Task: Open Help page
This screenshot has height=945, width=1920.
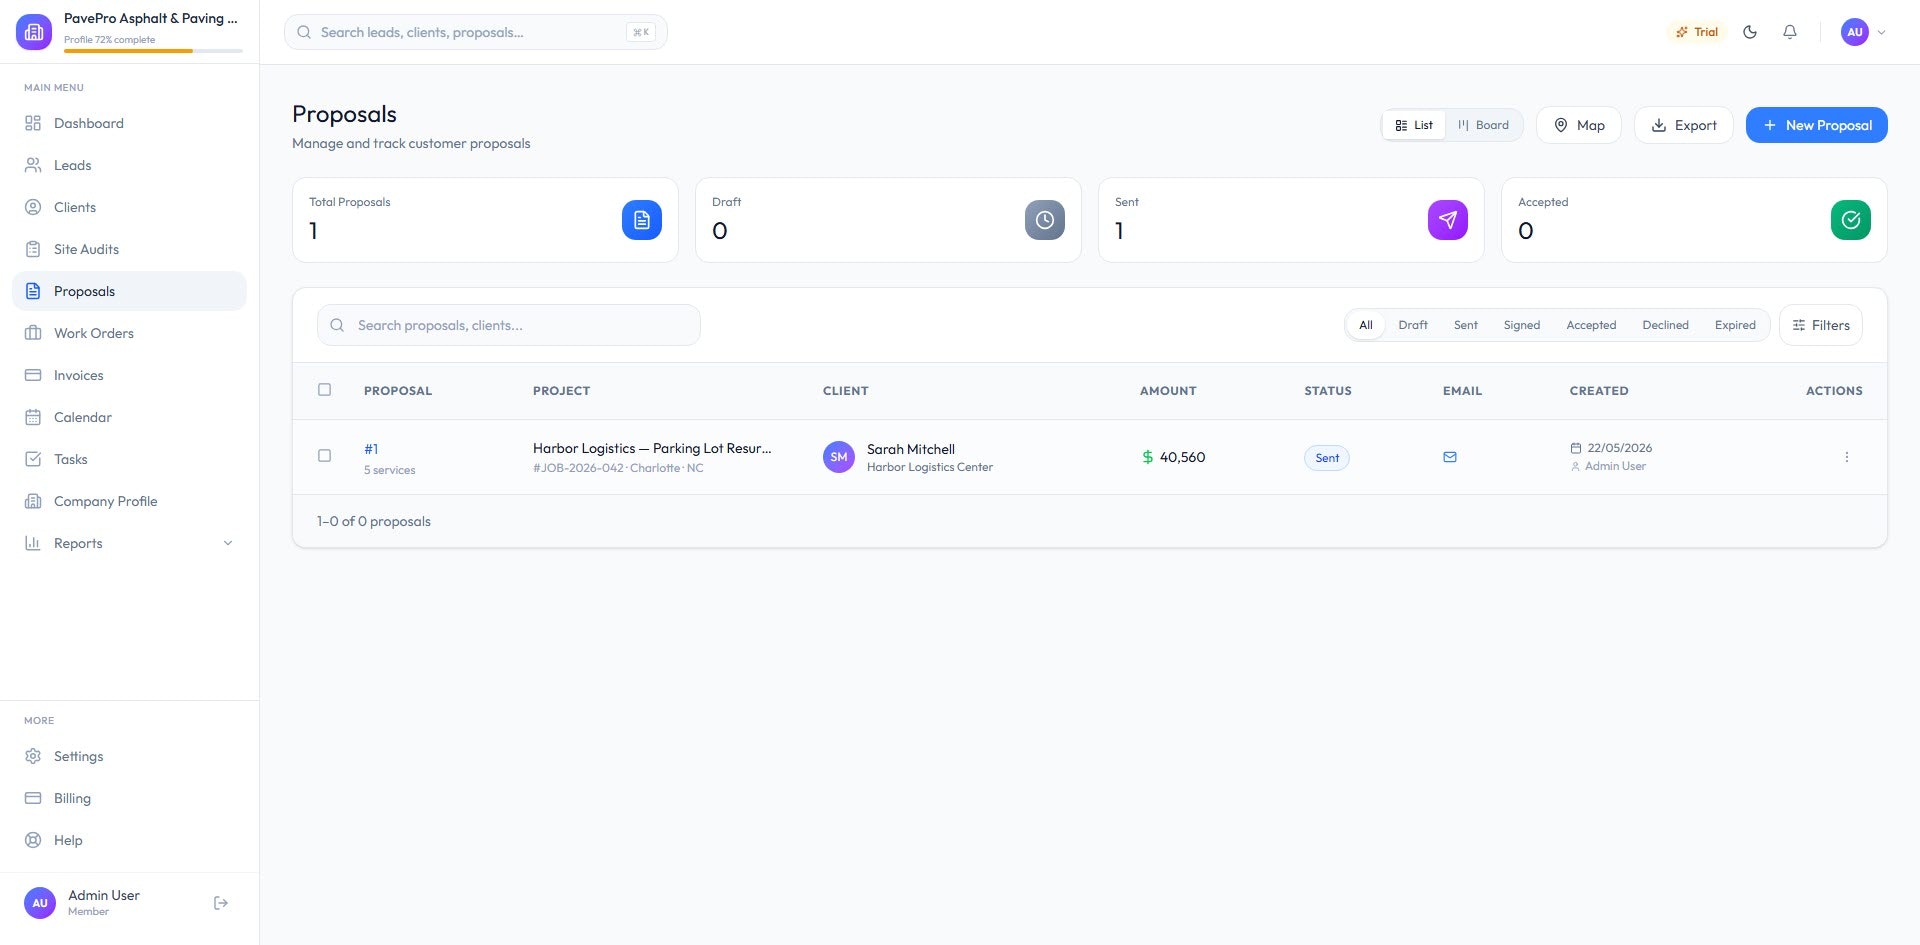Action: click(129, 840)
